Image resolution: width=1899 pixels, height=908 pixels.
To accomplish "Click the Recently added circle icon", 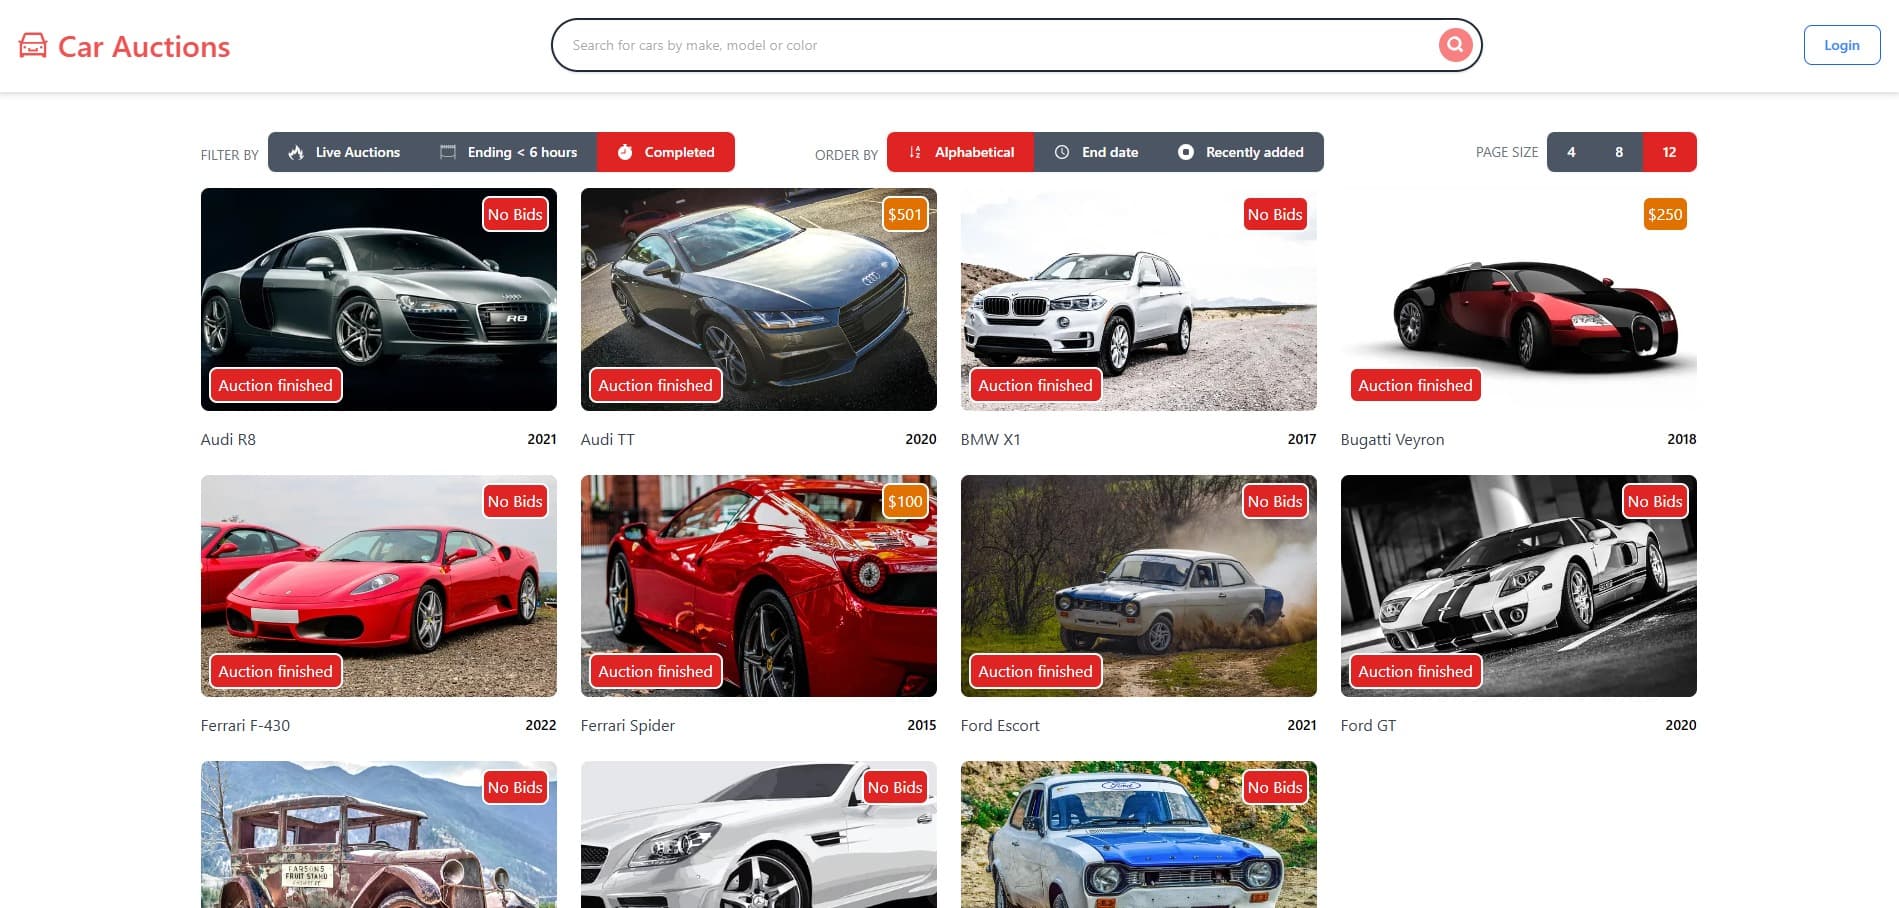I will [x=1186, y=152].
